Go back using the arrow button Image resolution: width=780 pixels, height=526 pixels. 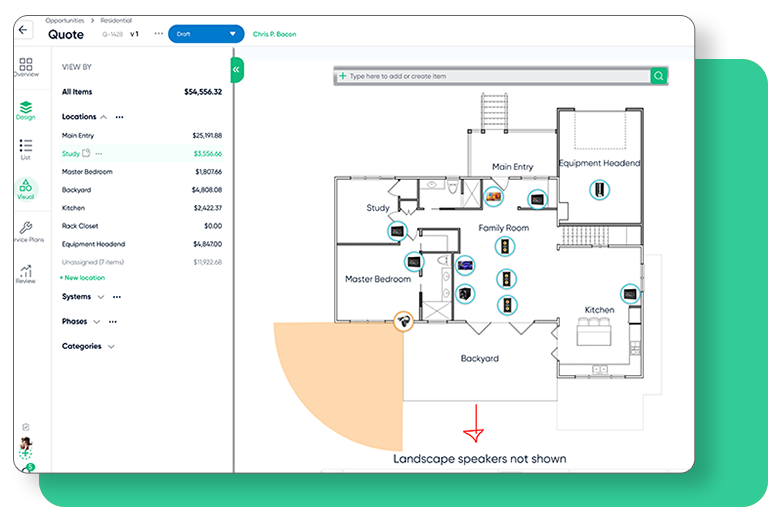point(23,30)
